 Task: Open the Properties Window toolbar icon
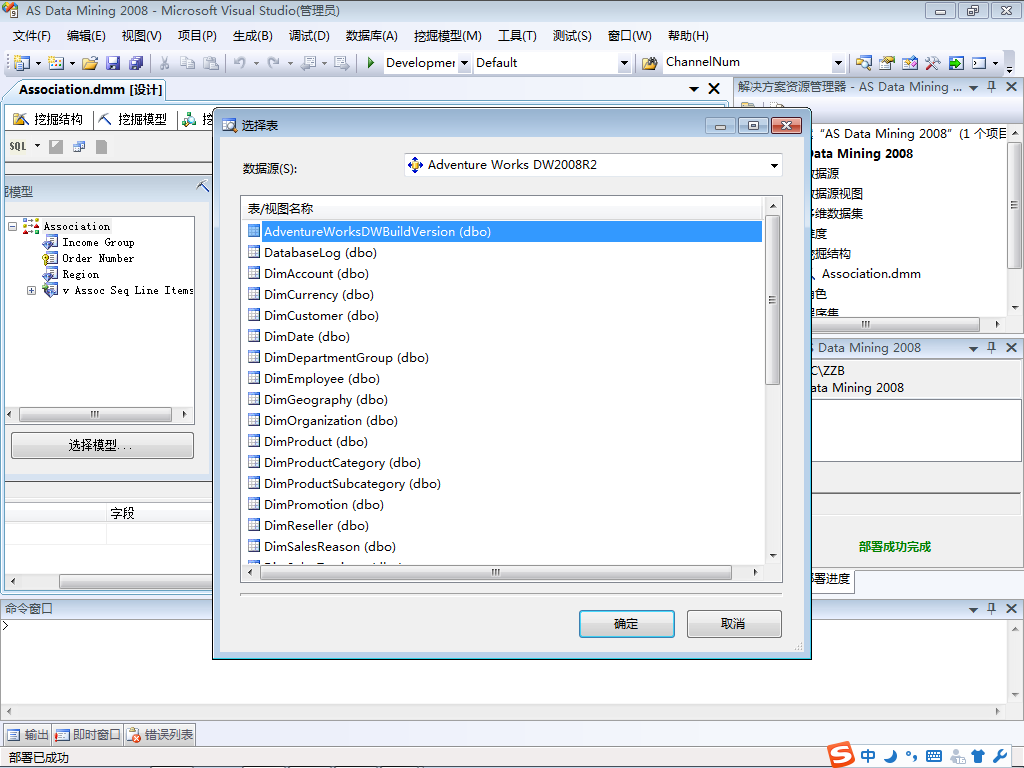887,63
